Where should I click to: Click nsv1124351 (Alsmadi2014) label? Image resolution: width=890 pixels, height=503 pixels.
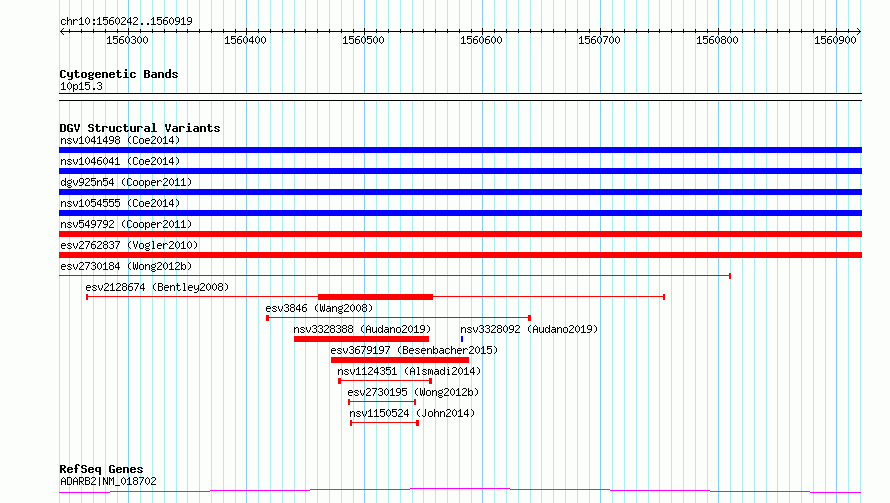pos(409,371)
